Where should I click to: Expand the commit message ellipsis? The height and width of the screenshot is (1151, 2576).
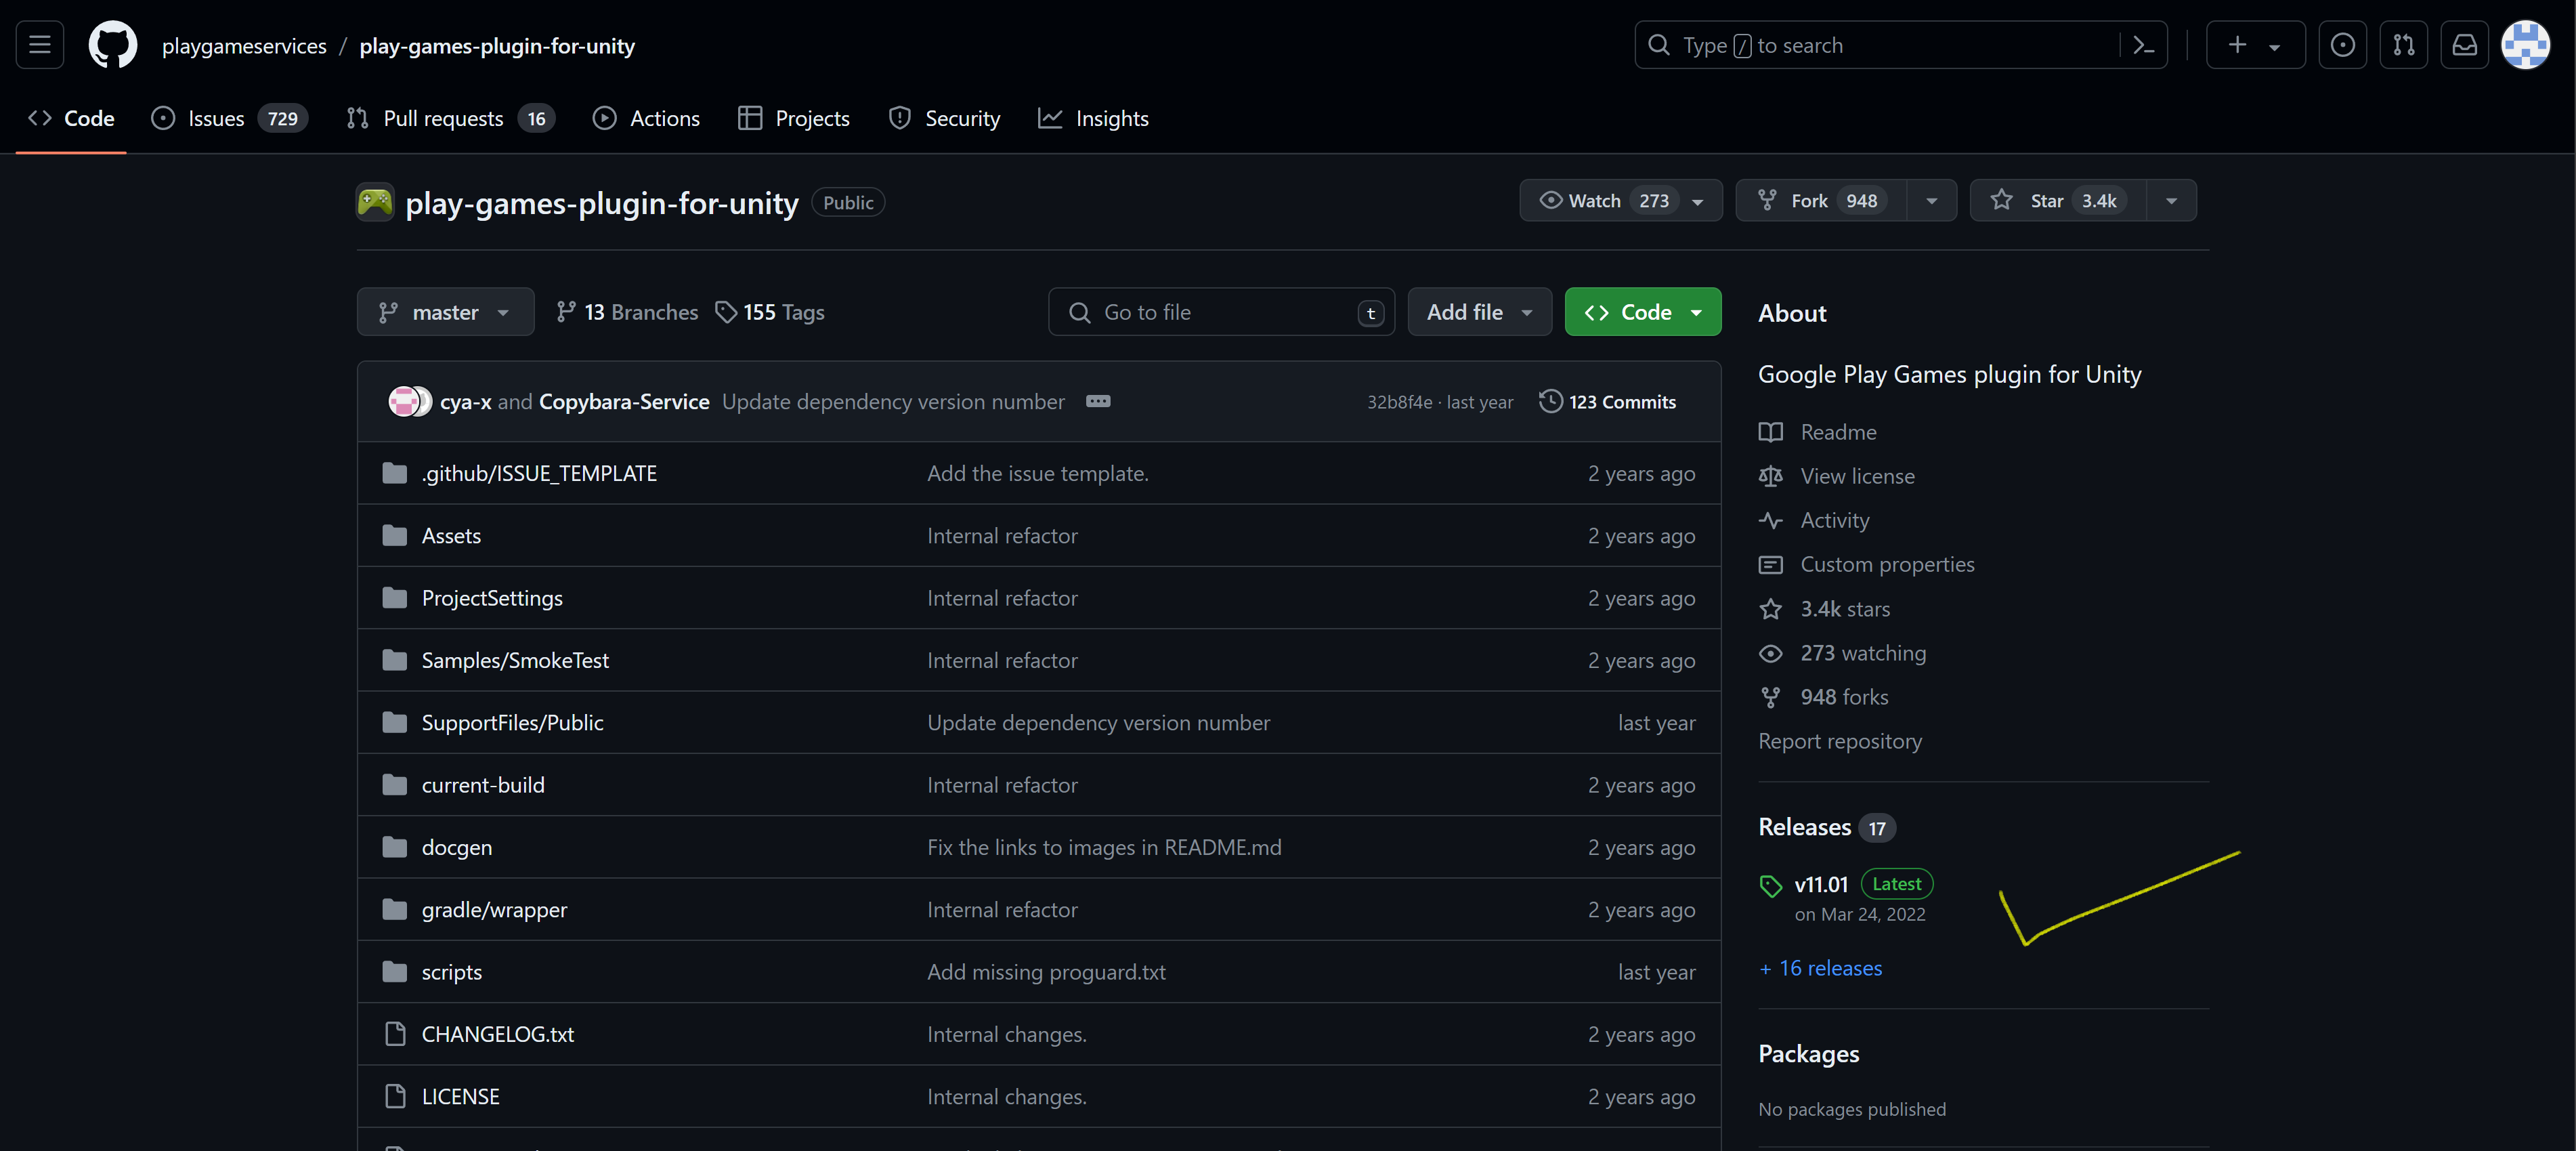click(1098, 401)
